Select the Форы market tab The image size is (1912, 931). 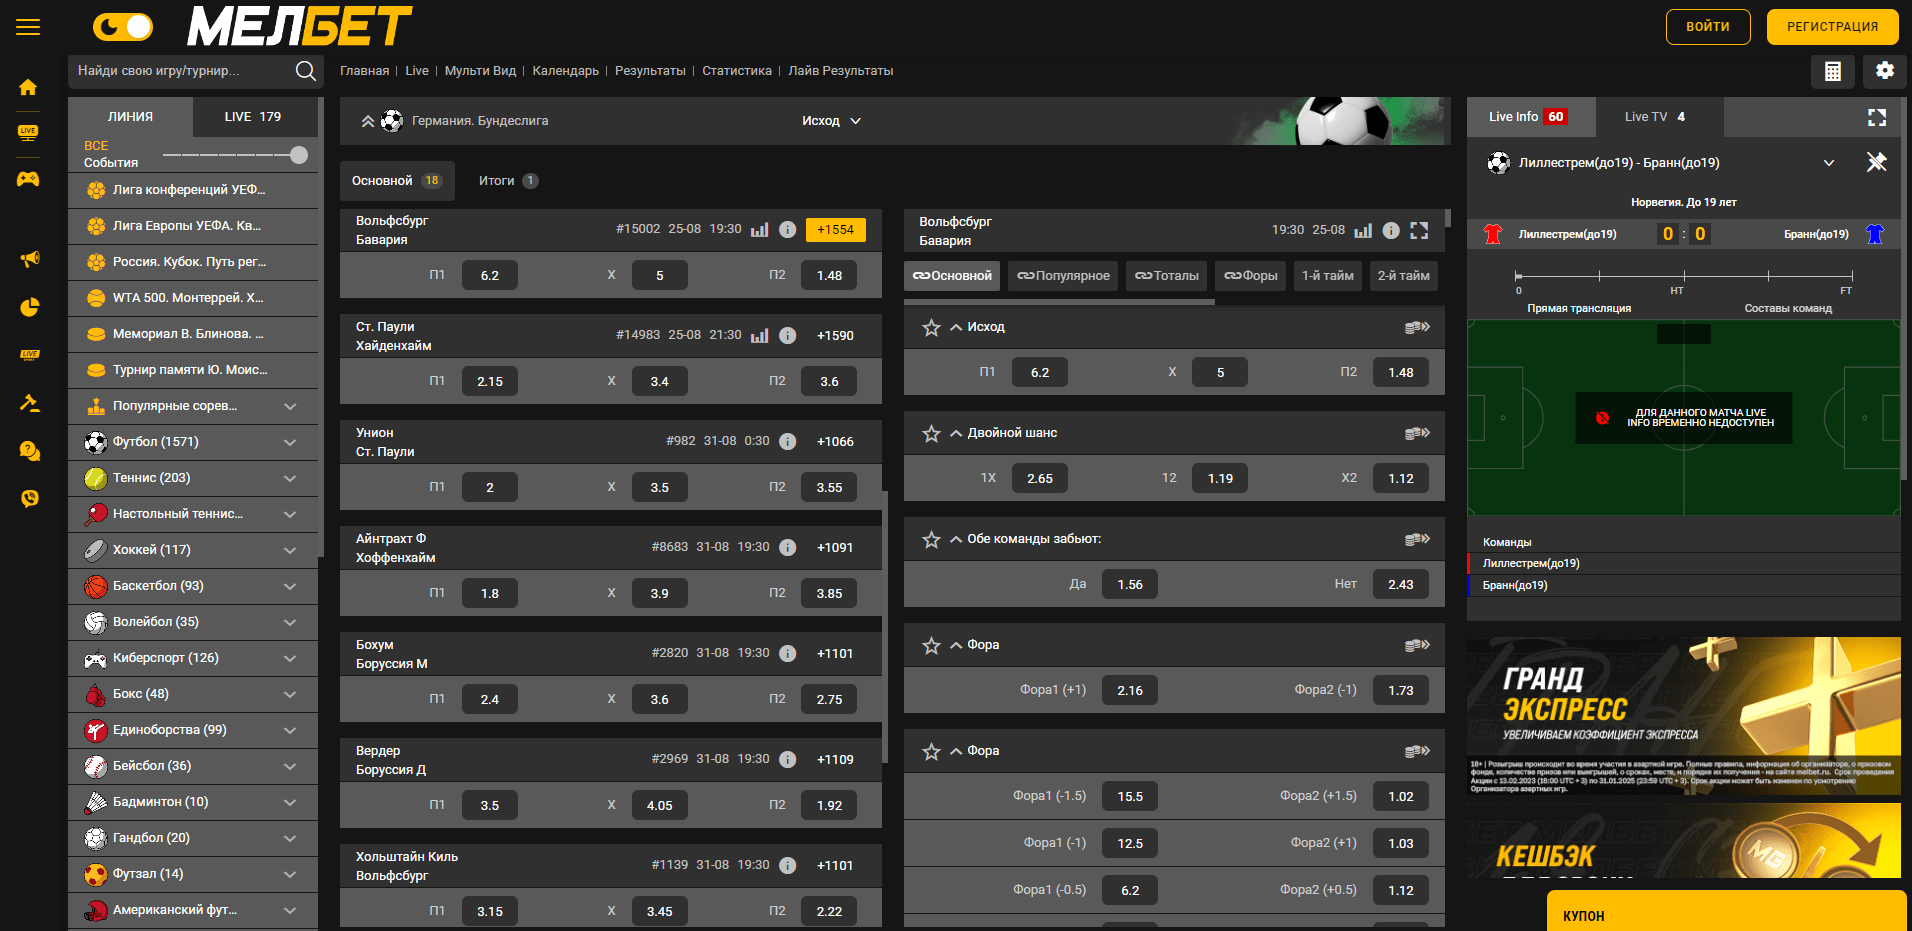[1251, 276]
